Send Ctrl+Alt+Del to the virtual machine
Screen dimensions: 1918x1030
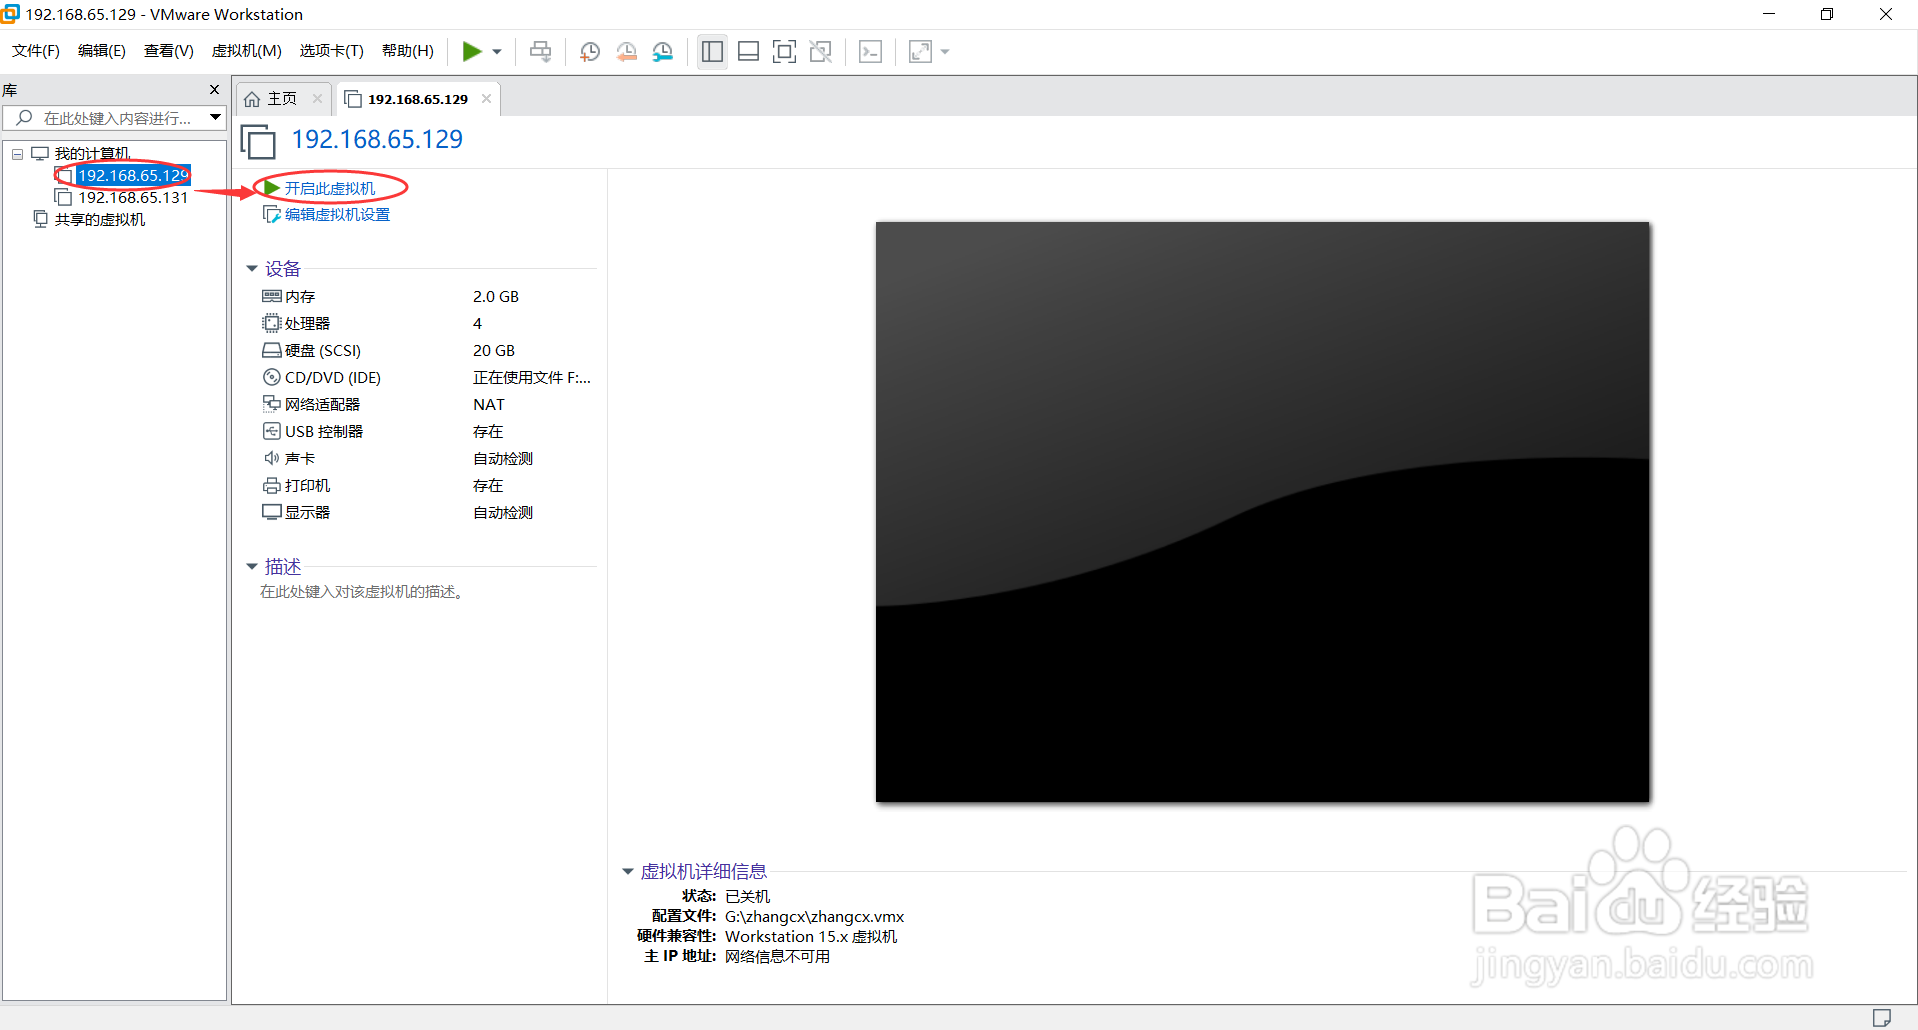click(x=540, y=51)
